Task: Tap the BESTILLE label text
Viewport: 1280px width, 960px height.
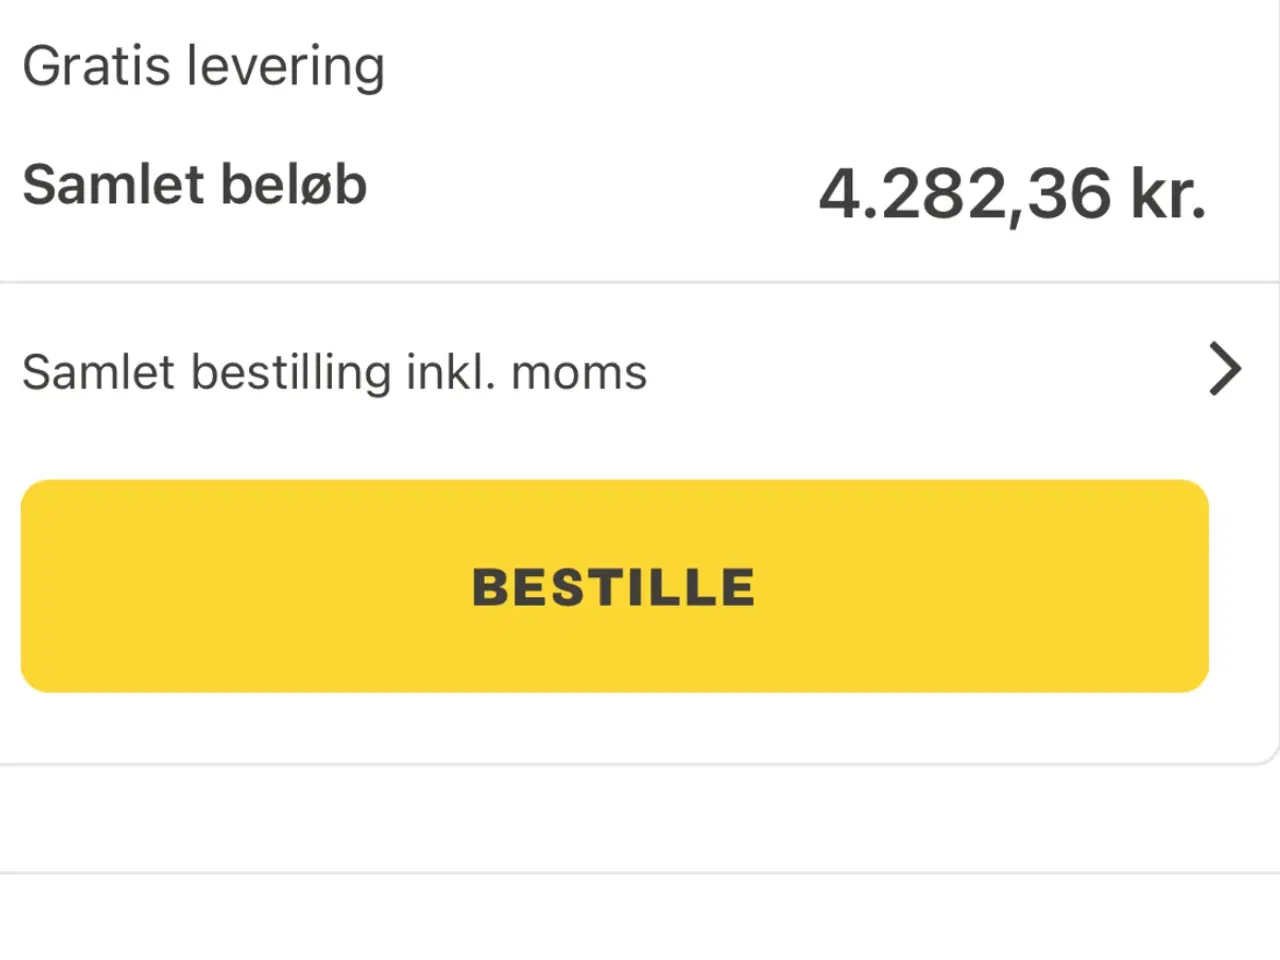Action: [614, 587]
